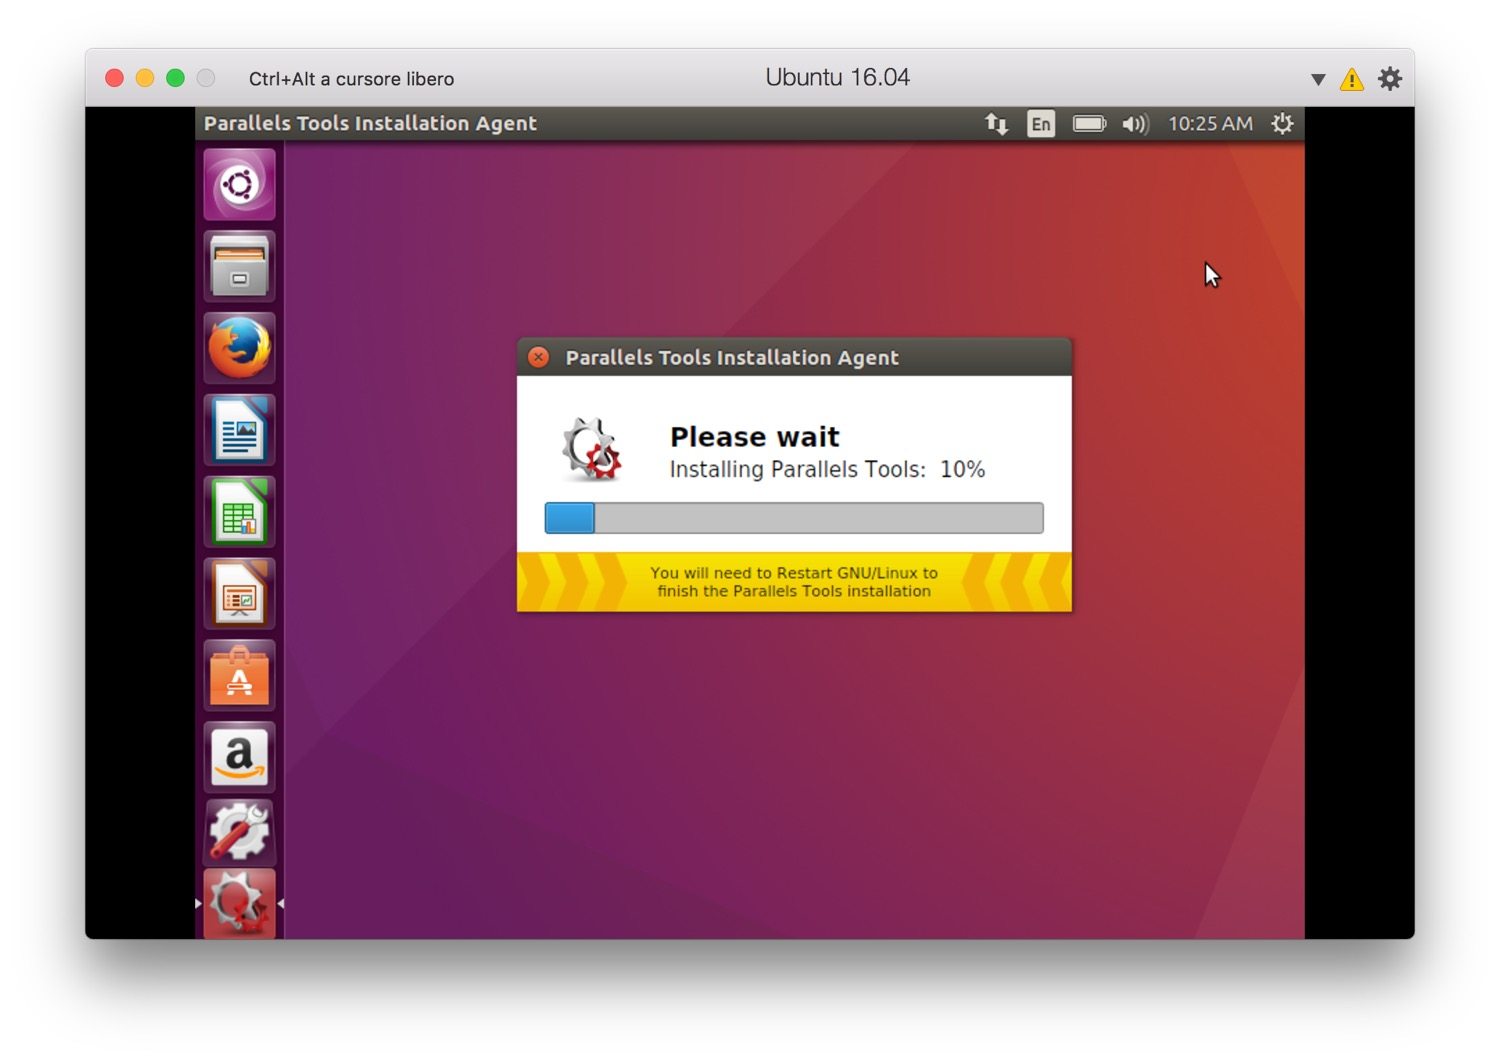Click the 'Ubuntu 16.04' window title

coord(838,78)
